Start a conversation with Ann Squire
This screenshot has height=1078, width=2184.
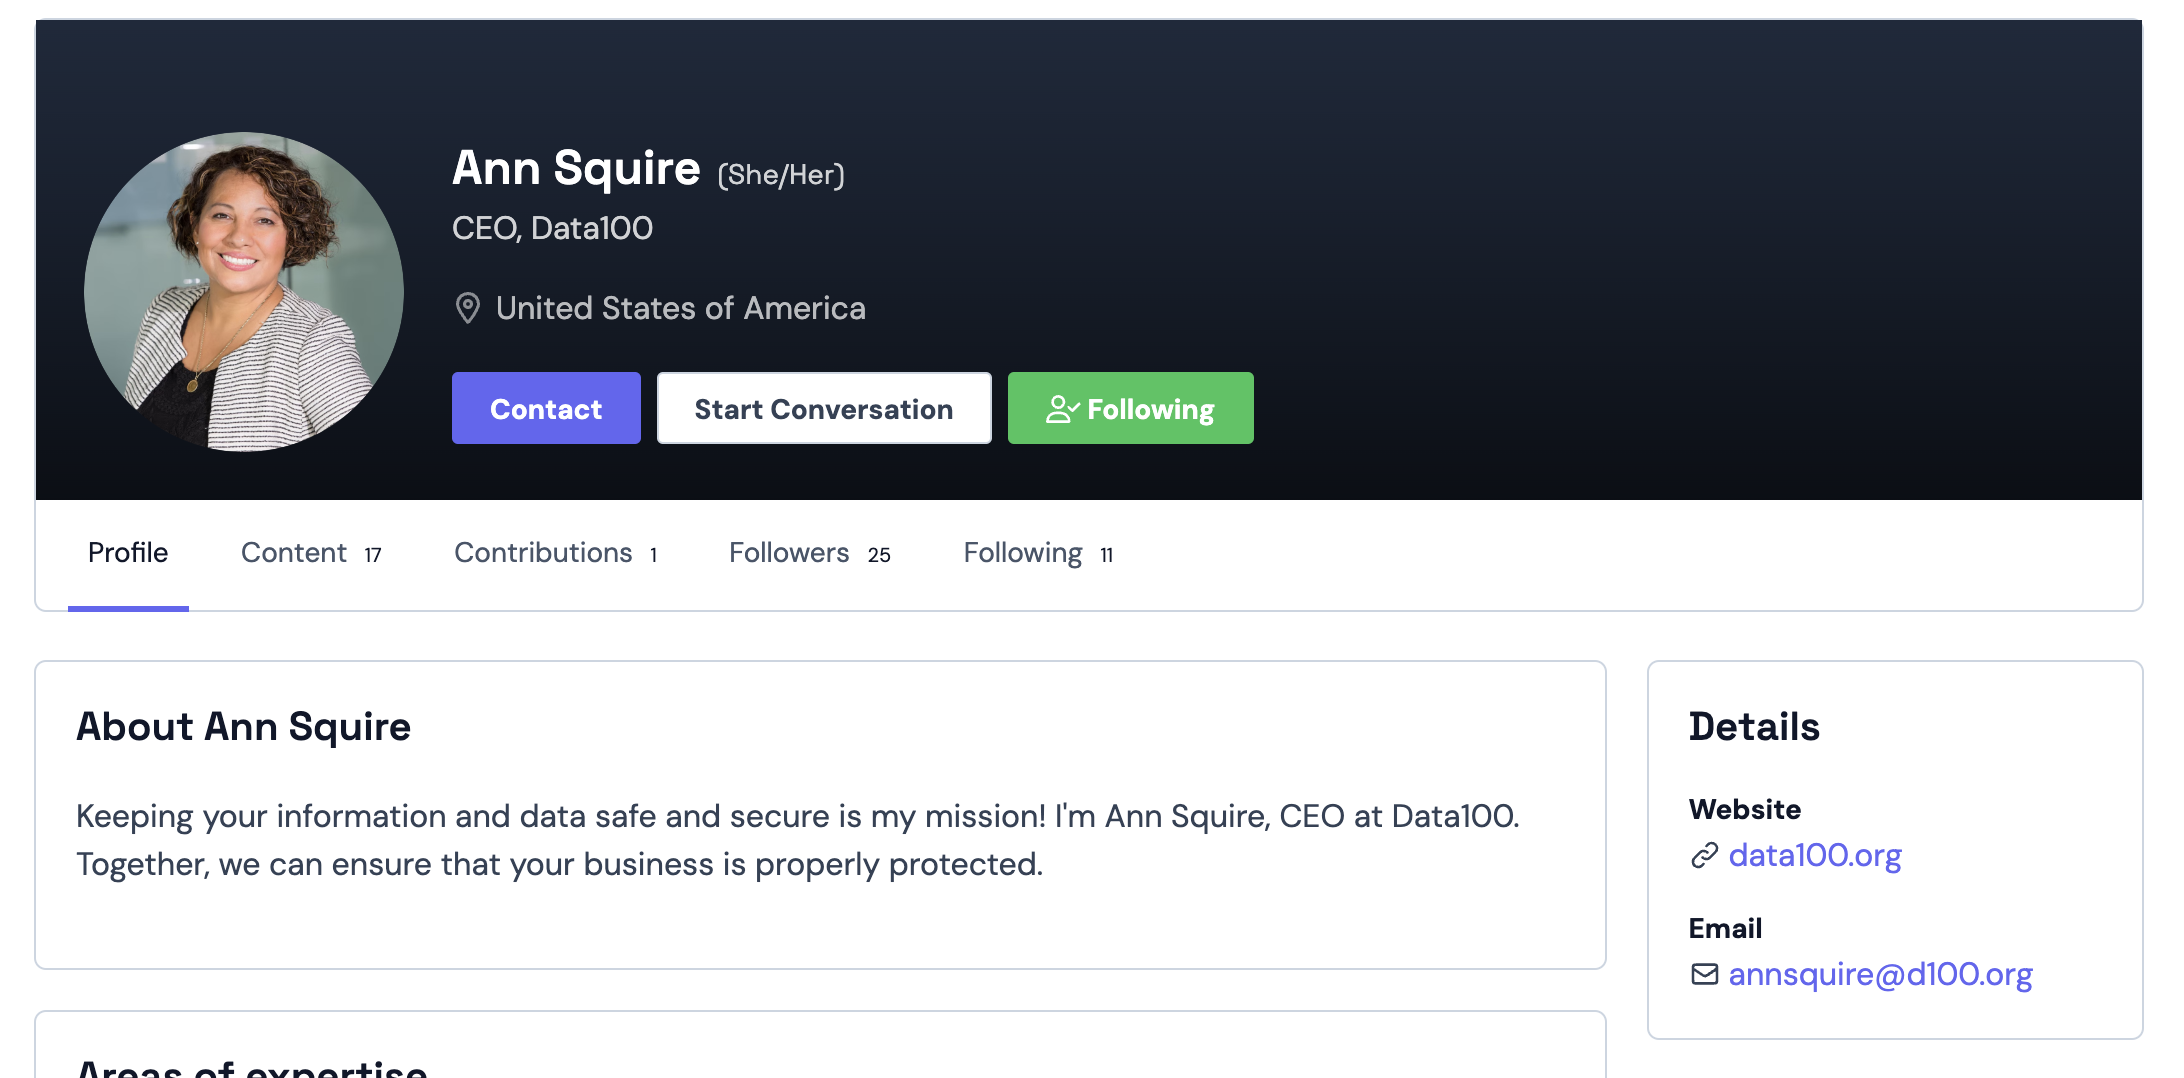point(823,408)
